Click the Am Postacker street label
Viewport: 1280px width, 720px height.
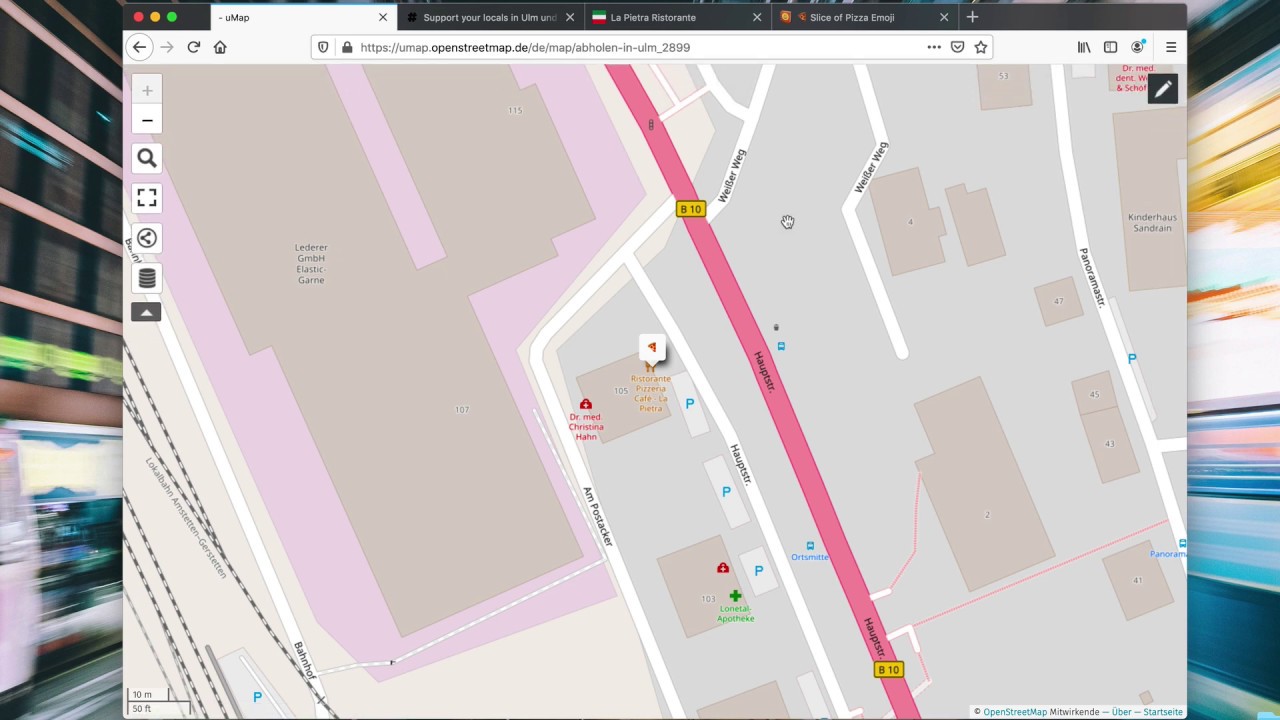597,516
